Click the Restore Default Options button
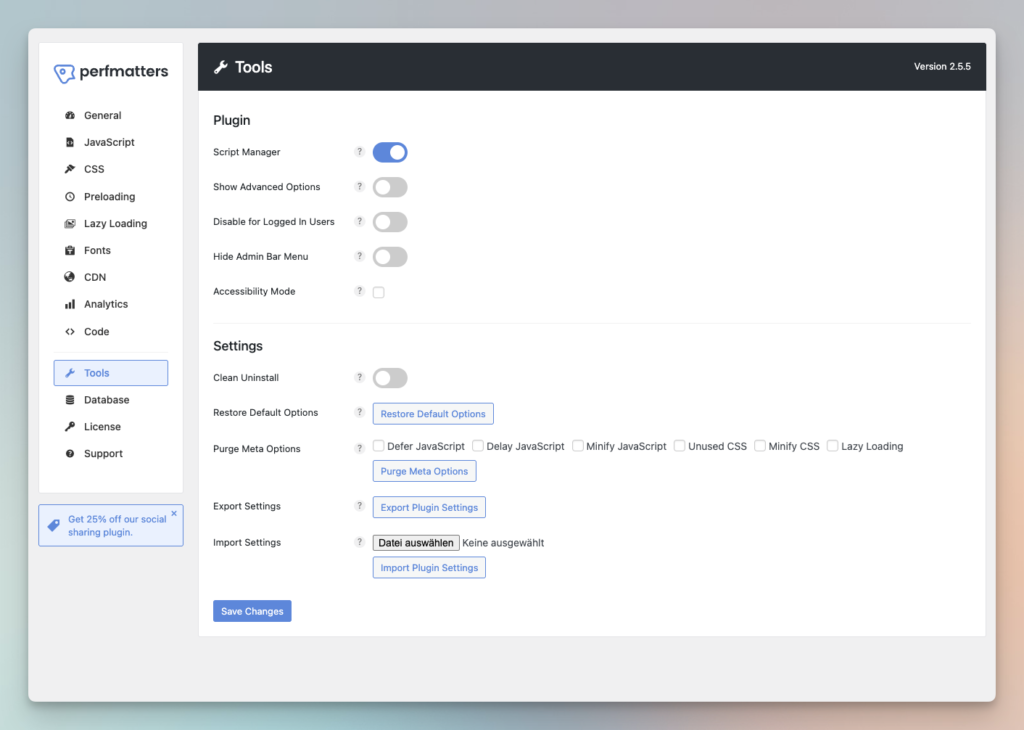The image size is (1024, 730). pos(433,414)
